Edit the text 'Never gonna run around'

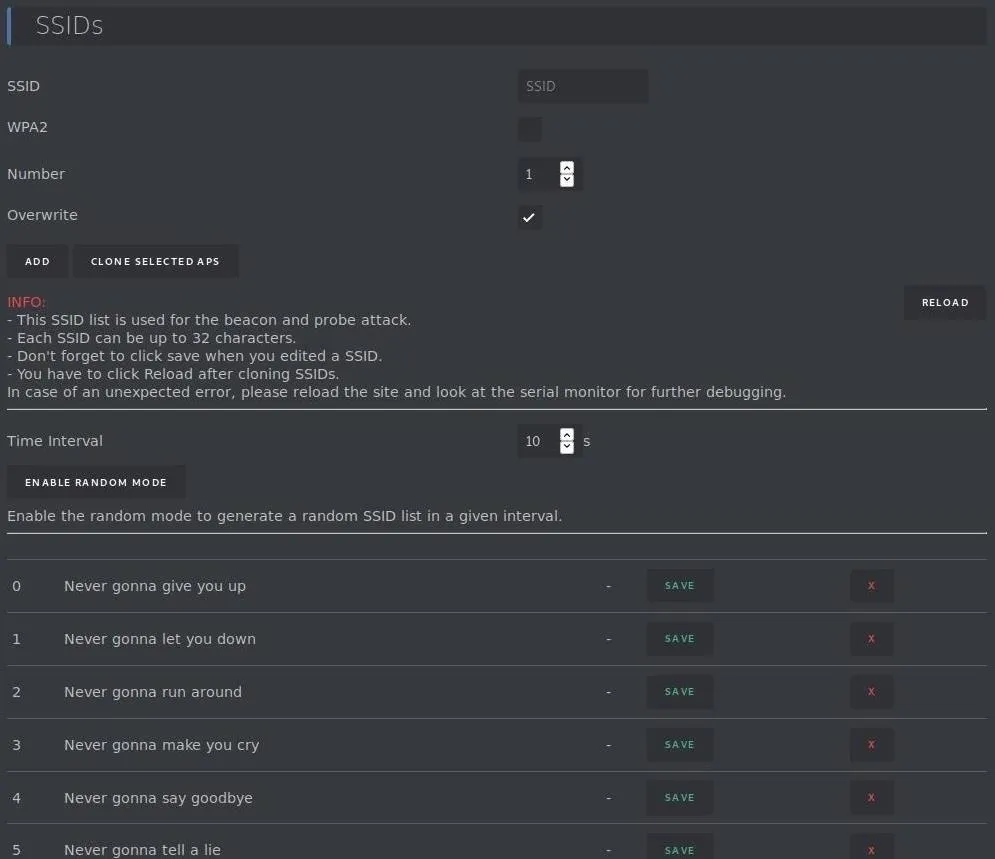[x=153, y=692]
